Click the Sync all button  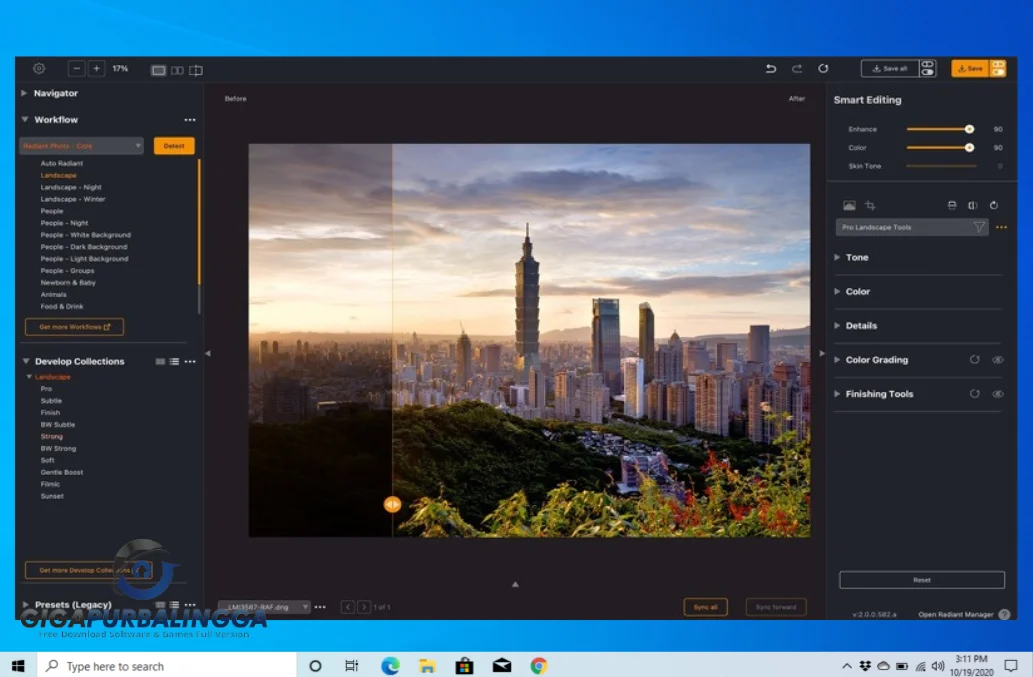click(x=706, y=607)
